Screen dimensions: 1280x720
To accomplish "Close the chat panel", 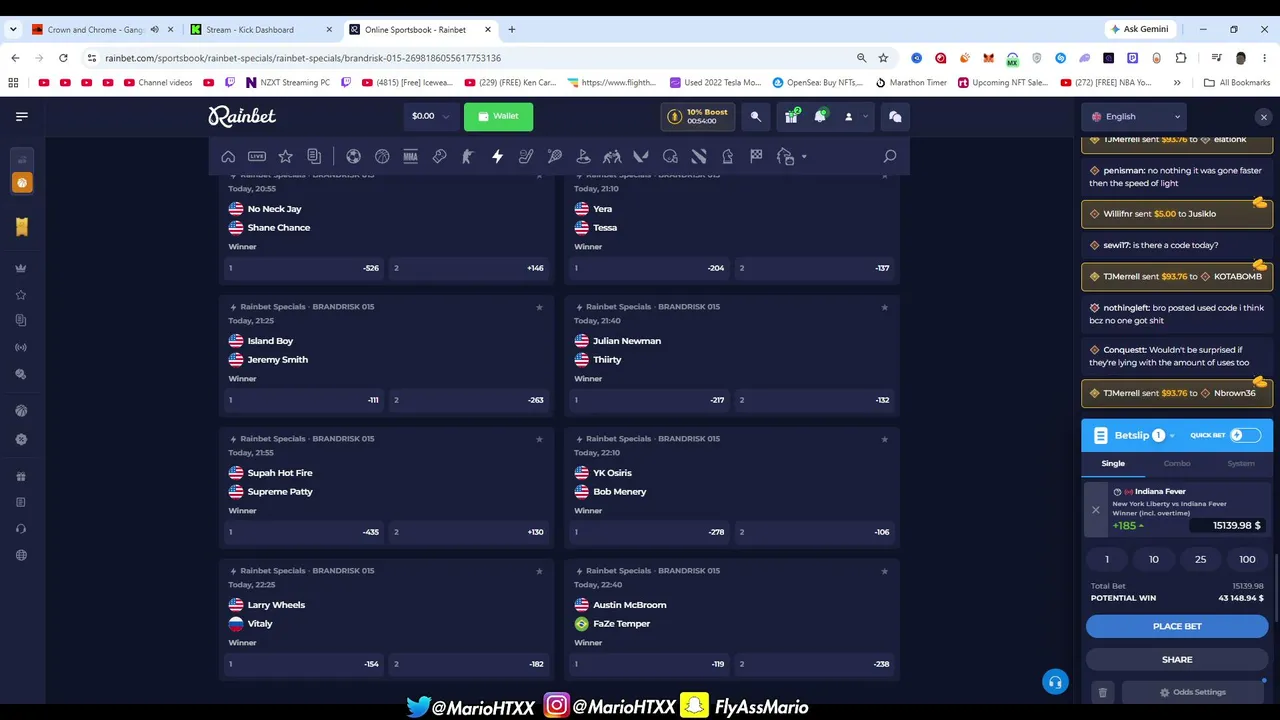I will coord(1263,117).
